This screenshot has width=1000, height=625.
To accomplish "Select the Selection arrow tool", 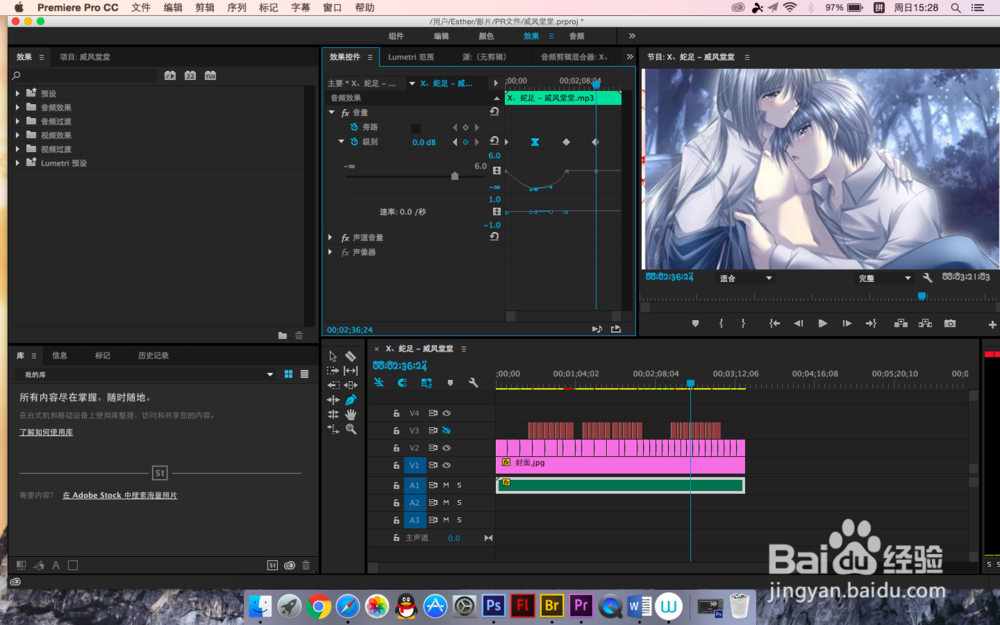I will pyautogui.click(x=333, y=356).
